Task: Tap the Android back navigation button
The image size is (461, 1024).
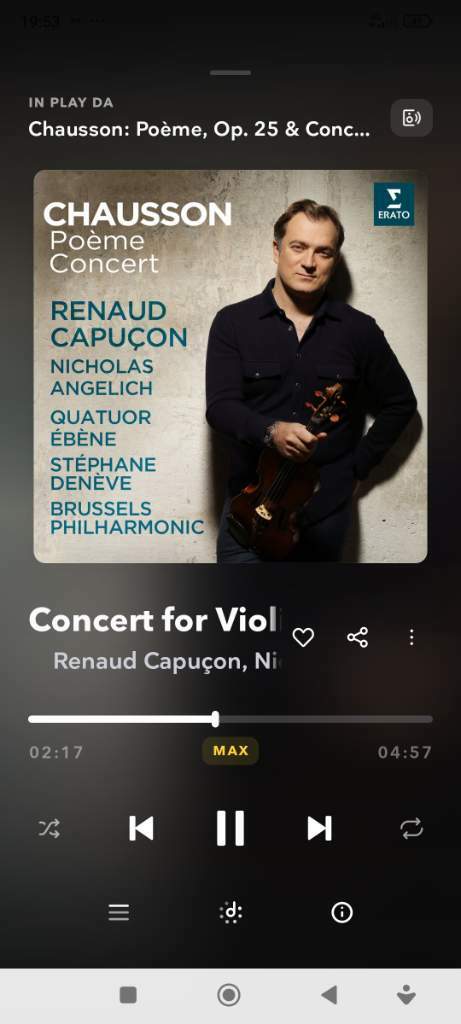Action: 330,995
